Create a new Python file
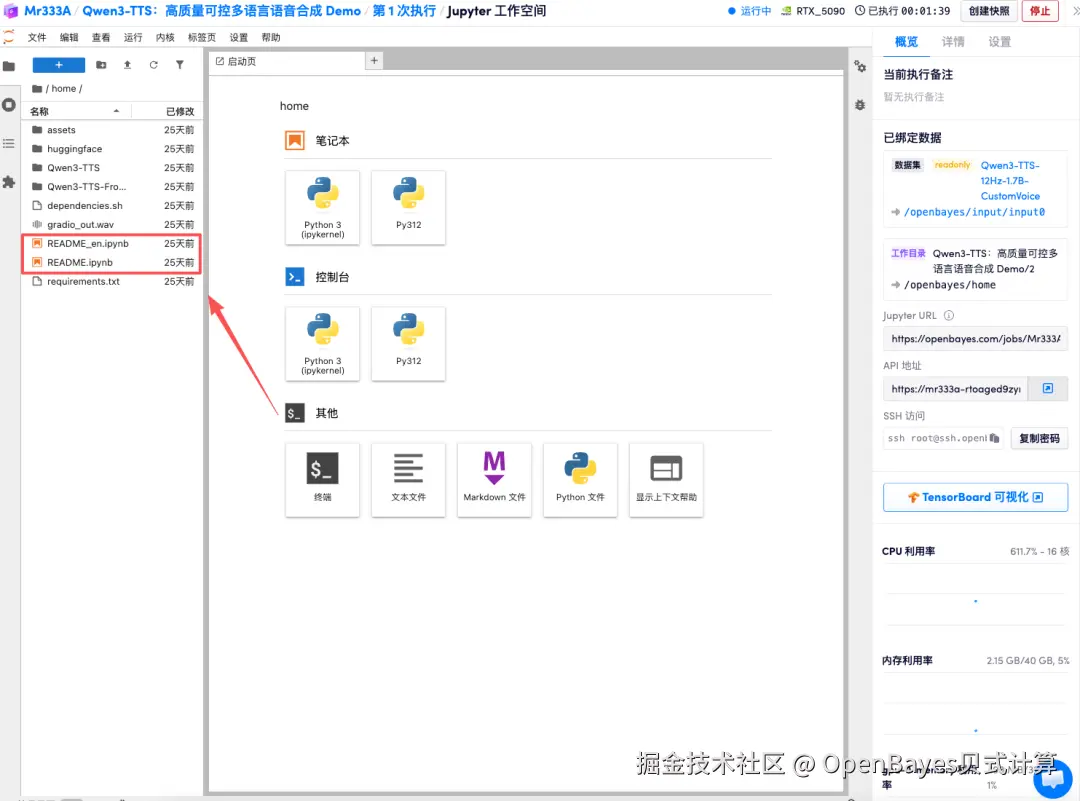This screenshot has width=1080, height=801. tap(581, 480)
